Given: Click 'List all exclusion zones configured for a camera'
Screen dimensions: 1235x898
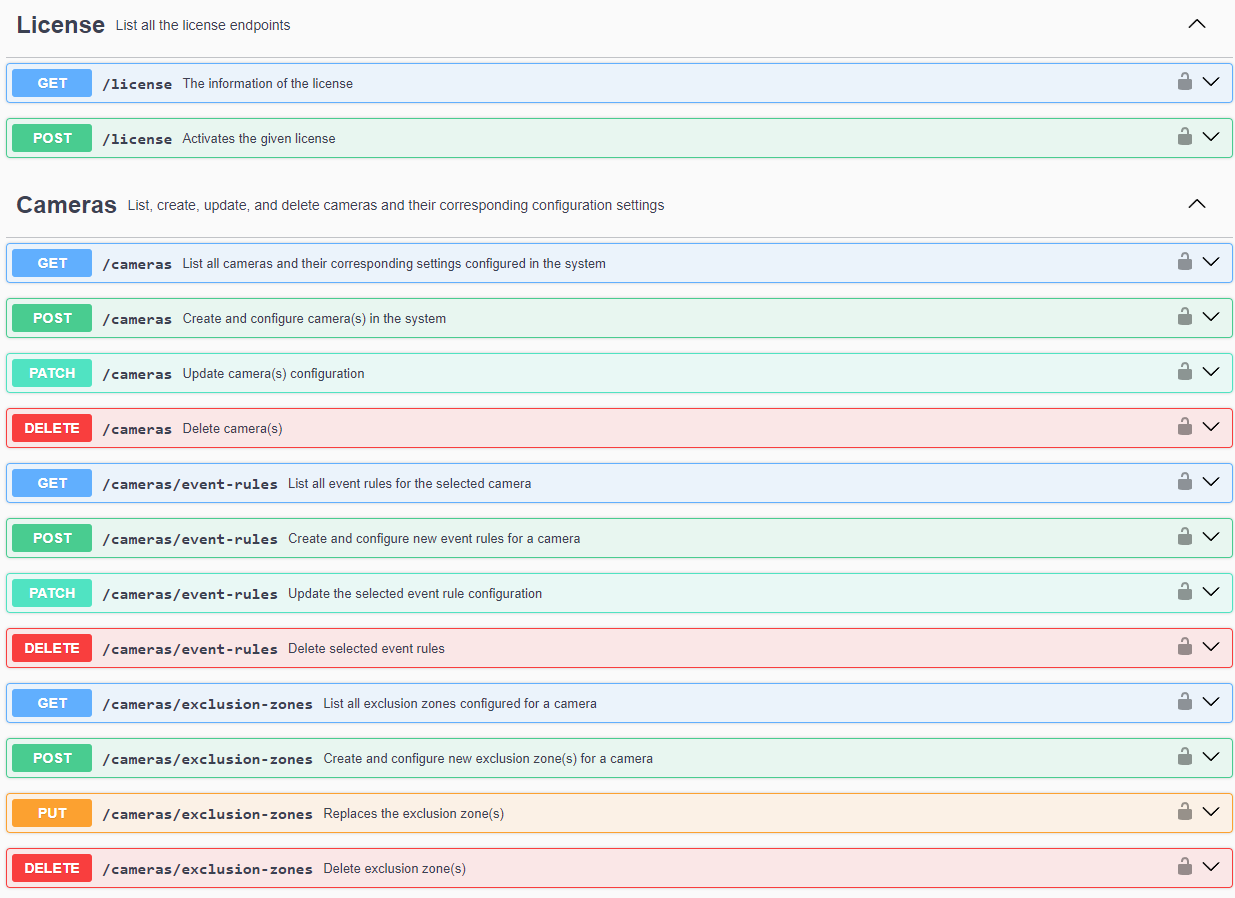Looking at the screenshot, I should click(460, 703).
